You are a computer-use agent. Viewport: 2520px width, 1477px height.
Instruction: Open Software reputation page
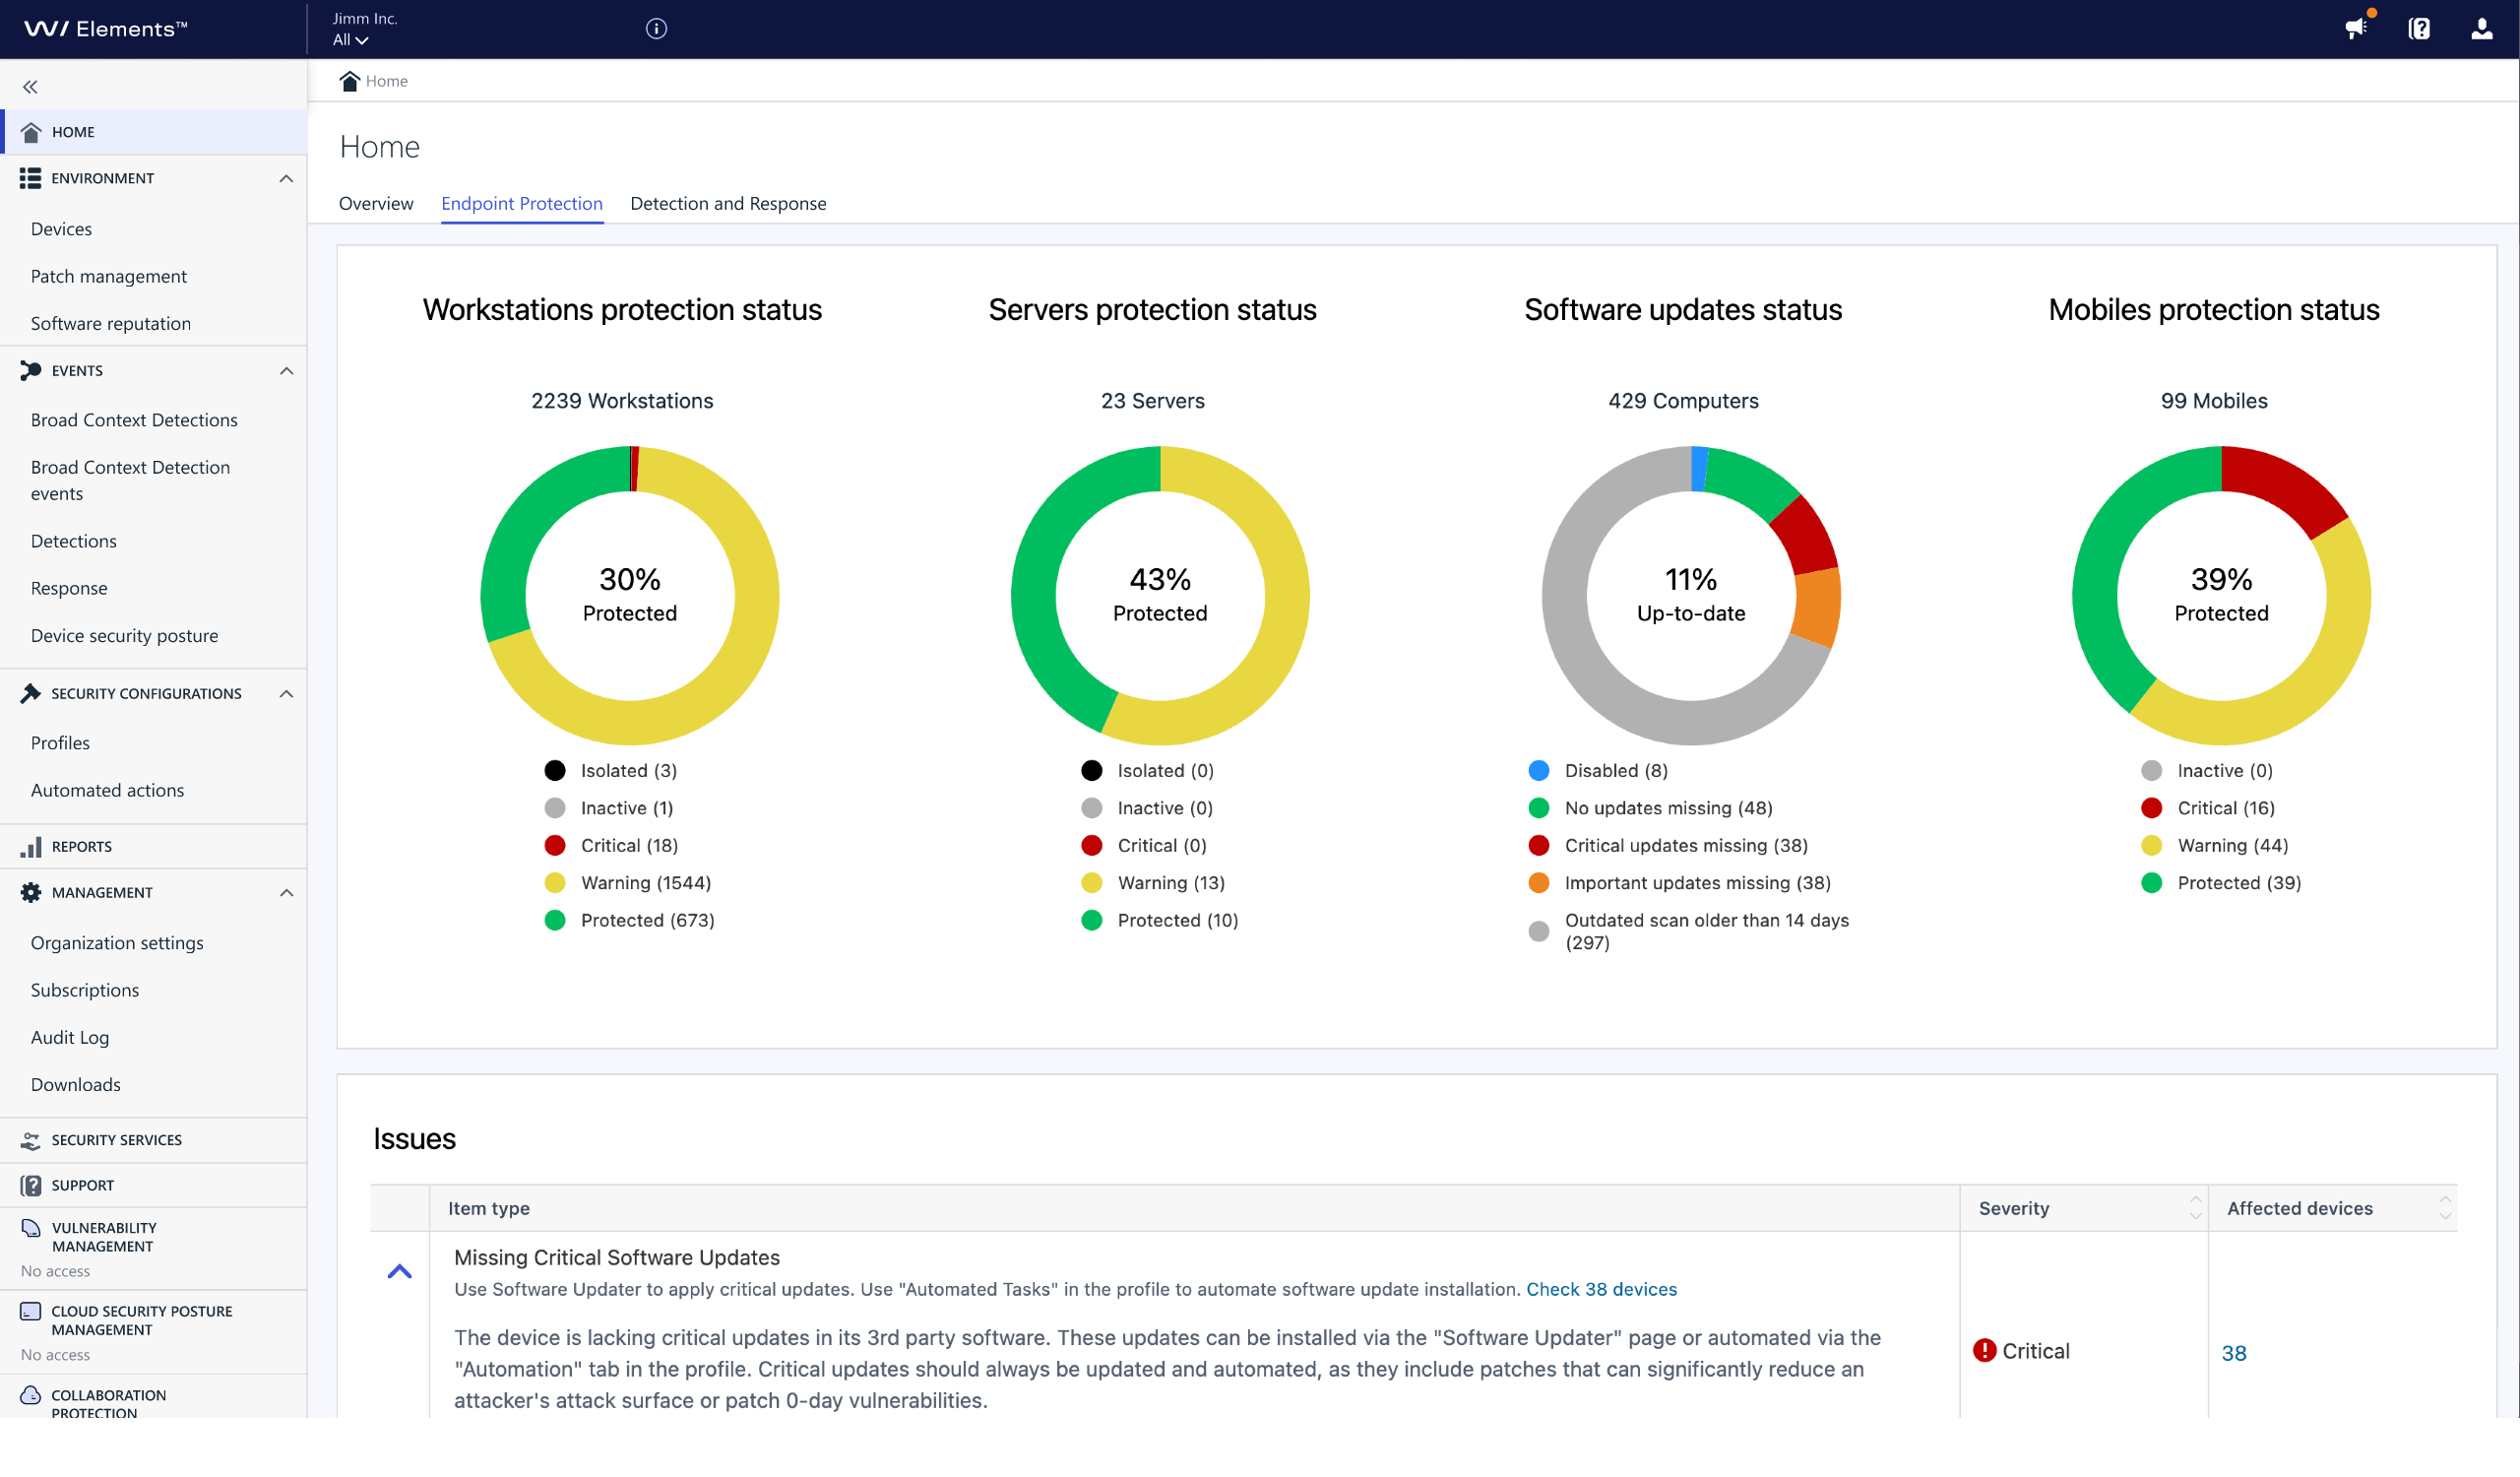pos(111,323)
